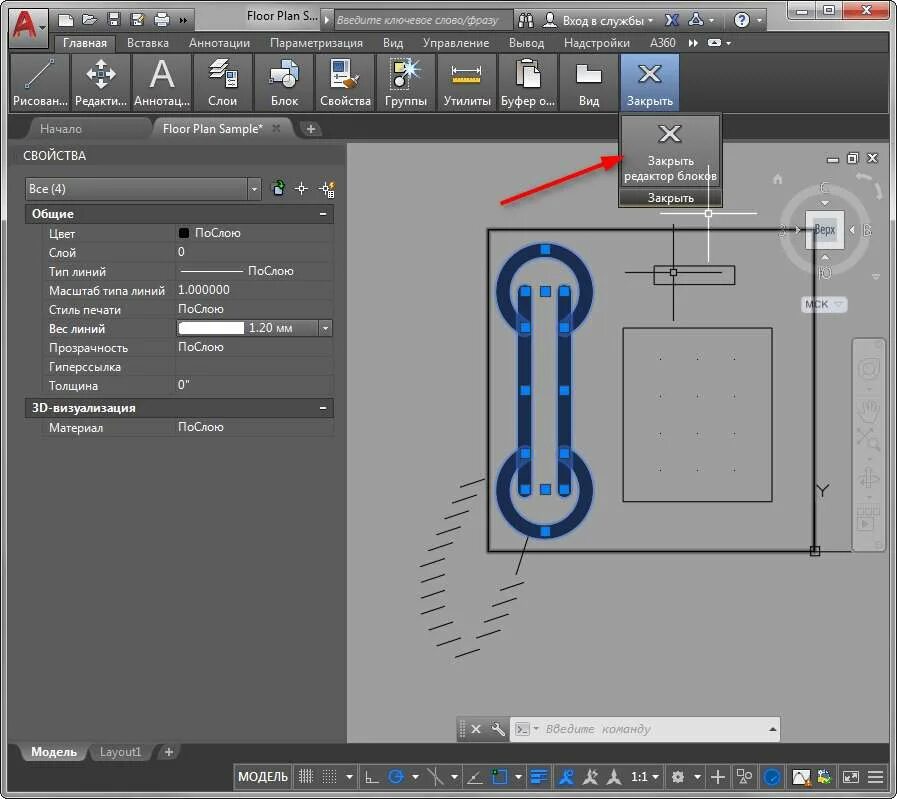Toggle lineweight display in status bar
897x799 pixels.
coord(539,776)
